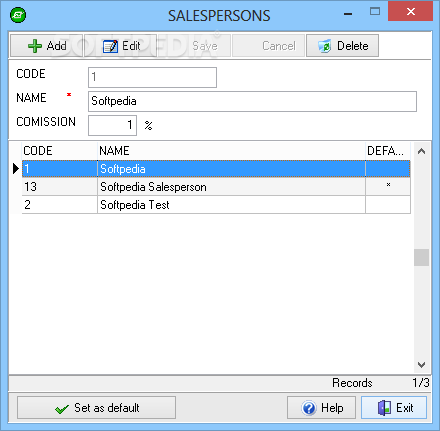This screenshot has width=440, height=431.
Task: Open Help
Action: (321, 407)
